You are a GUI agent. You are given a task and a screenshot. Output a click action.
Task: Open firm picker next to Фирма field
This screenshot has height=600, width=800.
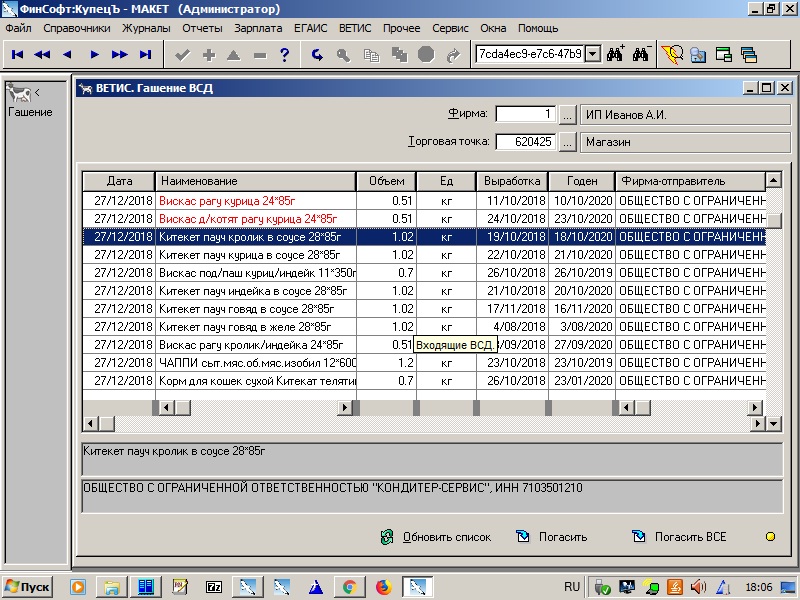click(567, 115)
